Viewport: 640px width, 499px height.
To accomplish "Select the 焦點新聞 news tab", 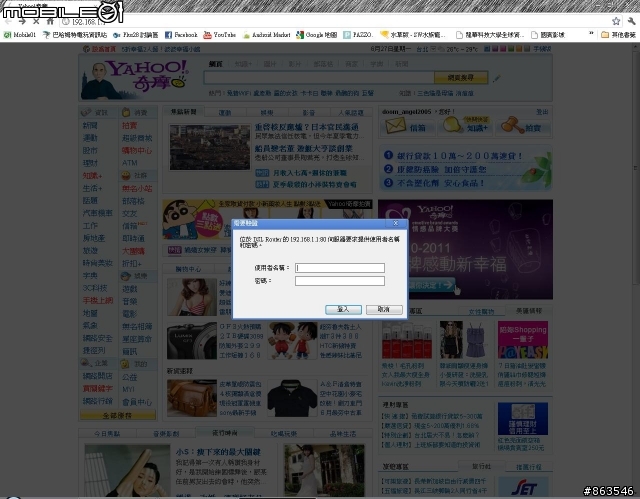I will tap(184, 112).
